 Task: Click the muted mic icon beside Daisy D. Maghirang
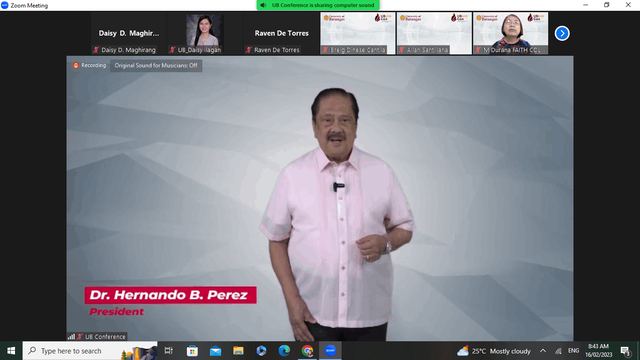coord(96,50)
